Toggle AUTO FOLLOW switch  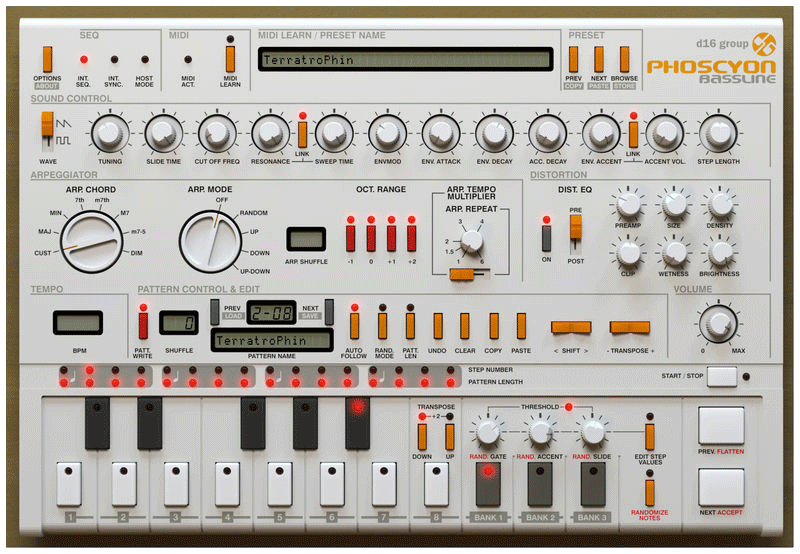[x=354, y=326]
